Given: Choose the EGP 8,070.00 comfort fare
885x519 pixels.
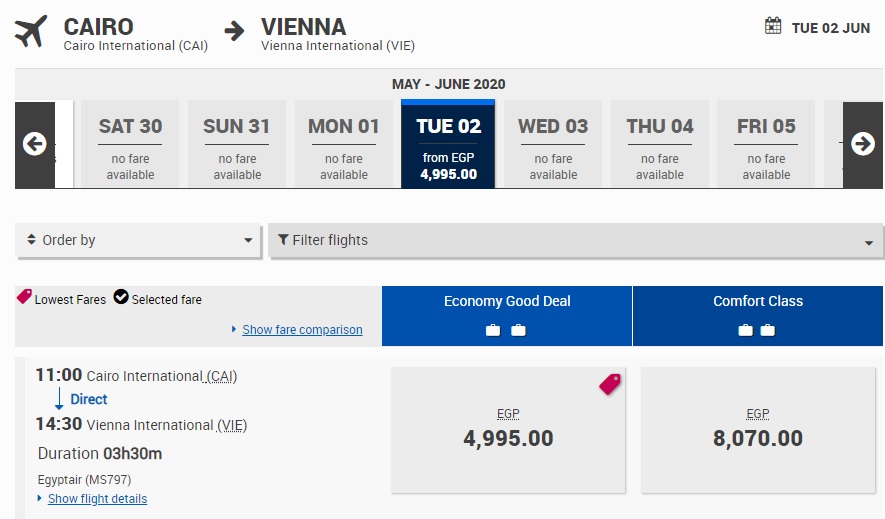Looking at the screenshot, I should coord(758,429).
